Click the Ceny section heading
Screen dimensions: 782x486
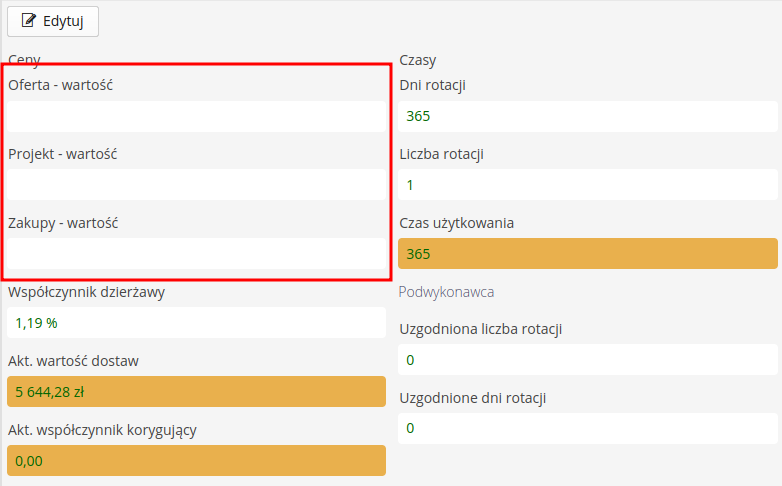(24, 60)
